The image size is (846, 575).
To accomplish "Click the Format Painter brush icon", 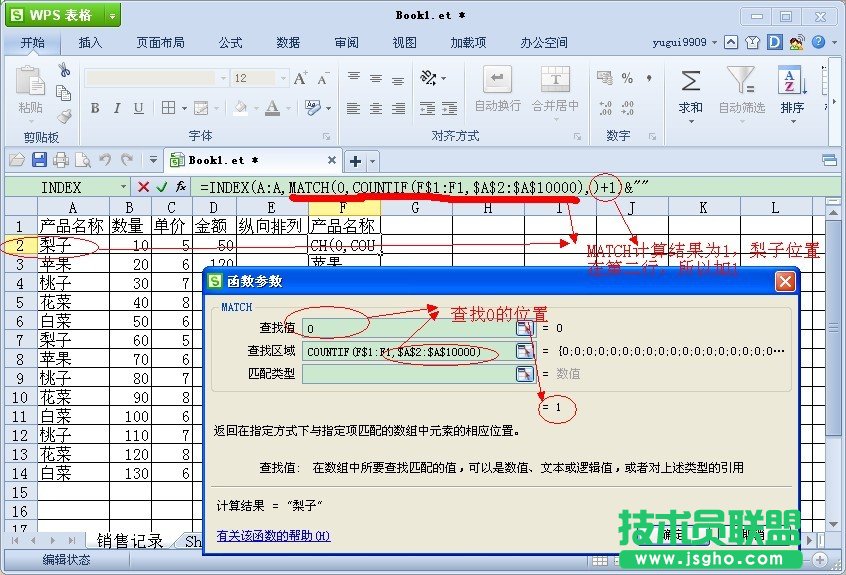I will tap(64, 115).
